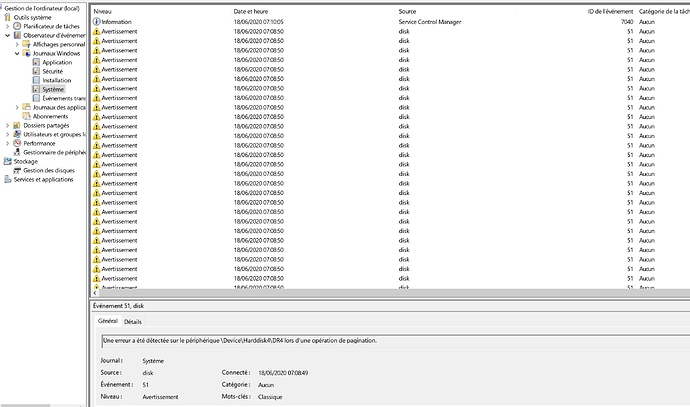Image resolution: width=690 pixels, height=407 pixels.
Task: Open the Application log icon
Action: point(36,62)
